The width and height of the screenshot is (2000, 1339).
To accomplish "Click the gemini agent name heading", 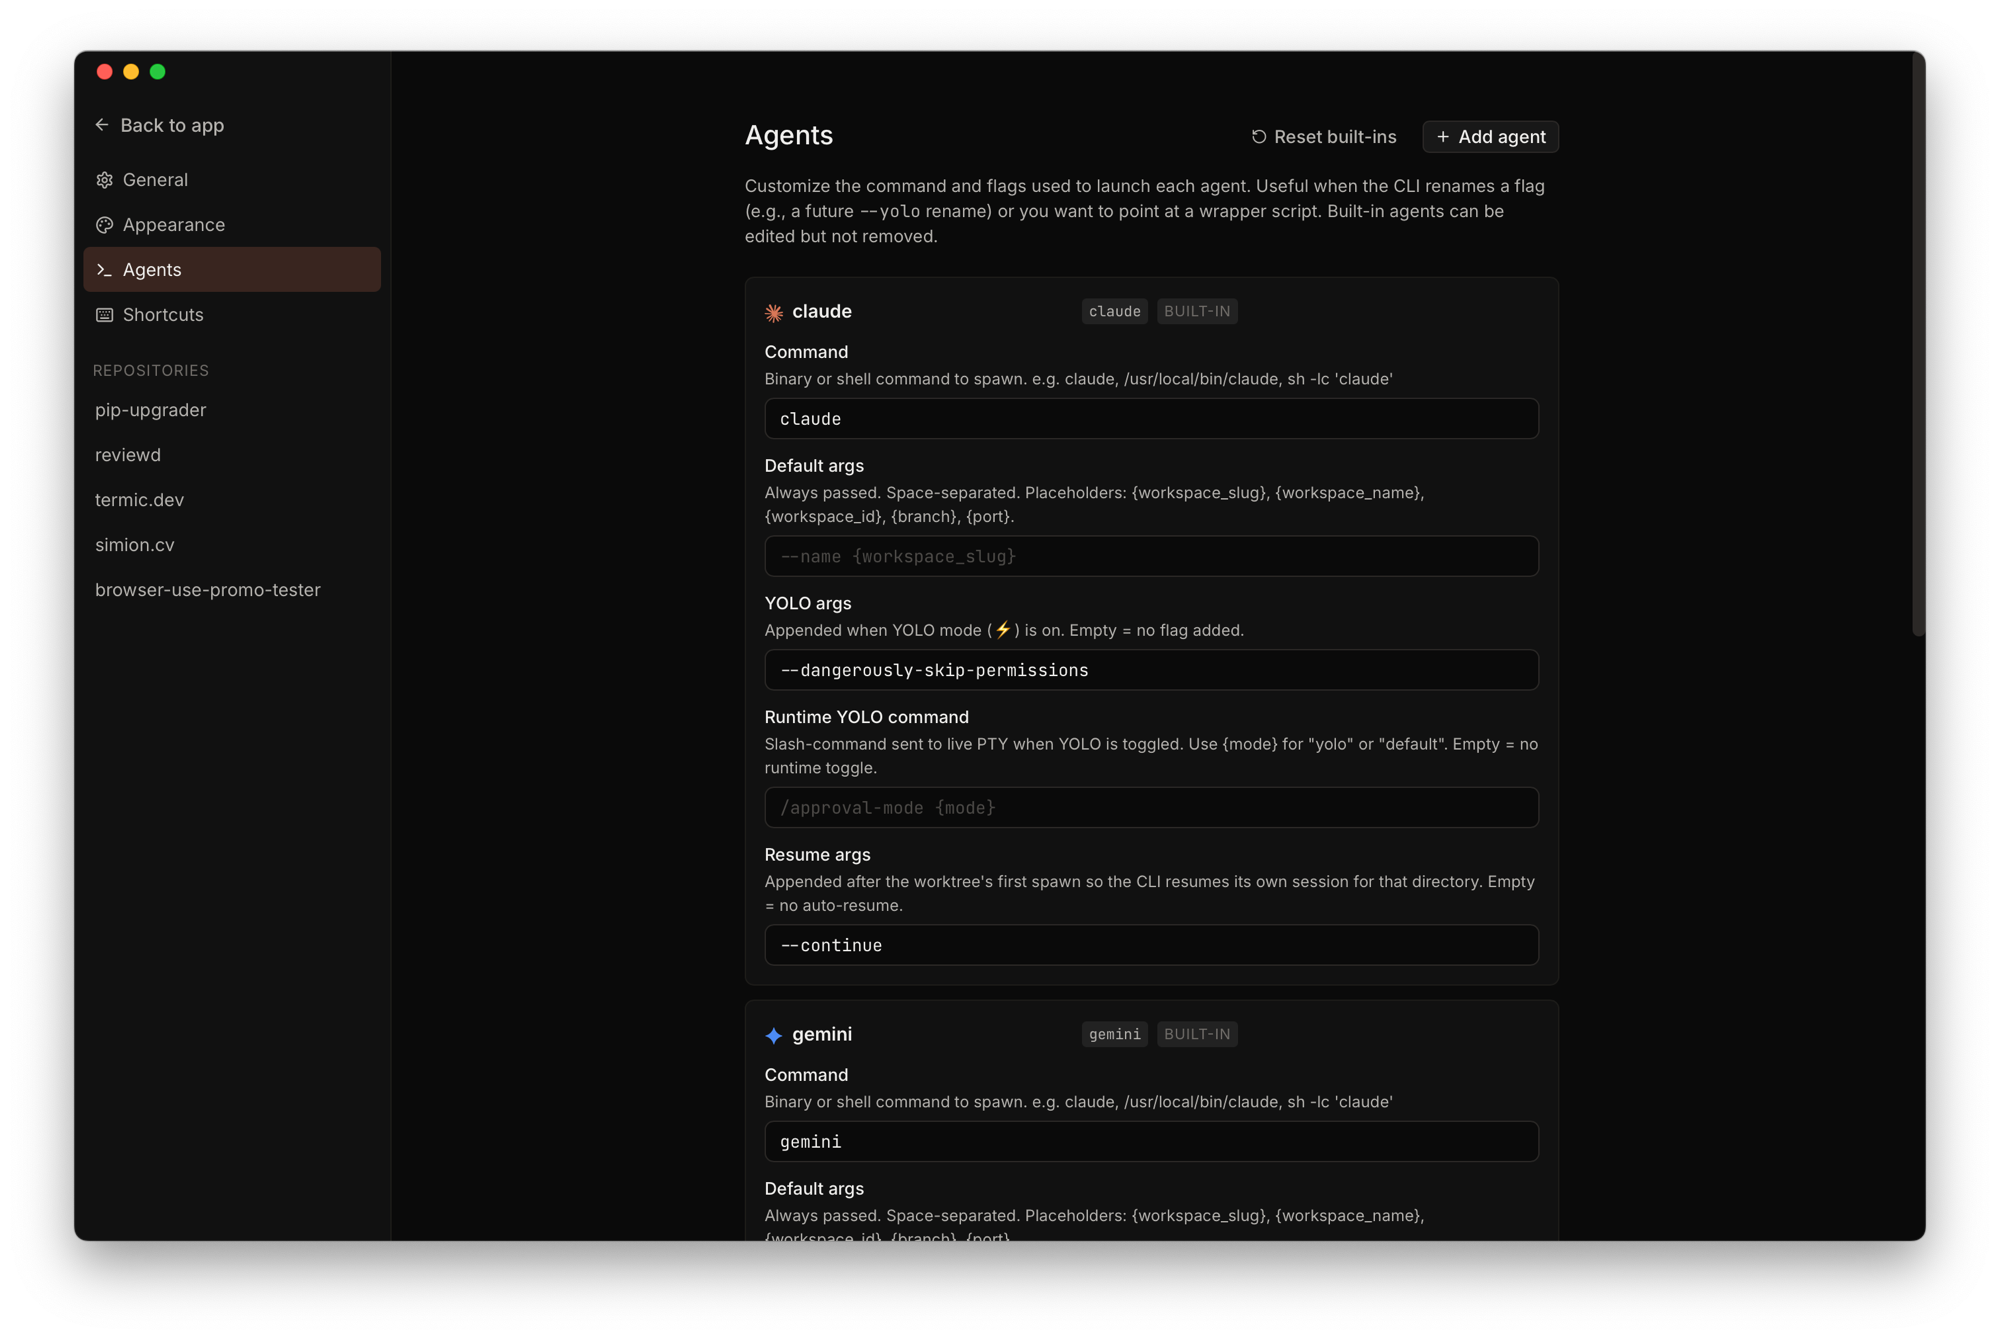I will point(822,1034).
